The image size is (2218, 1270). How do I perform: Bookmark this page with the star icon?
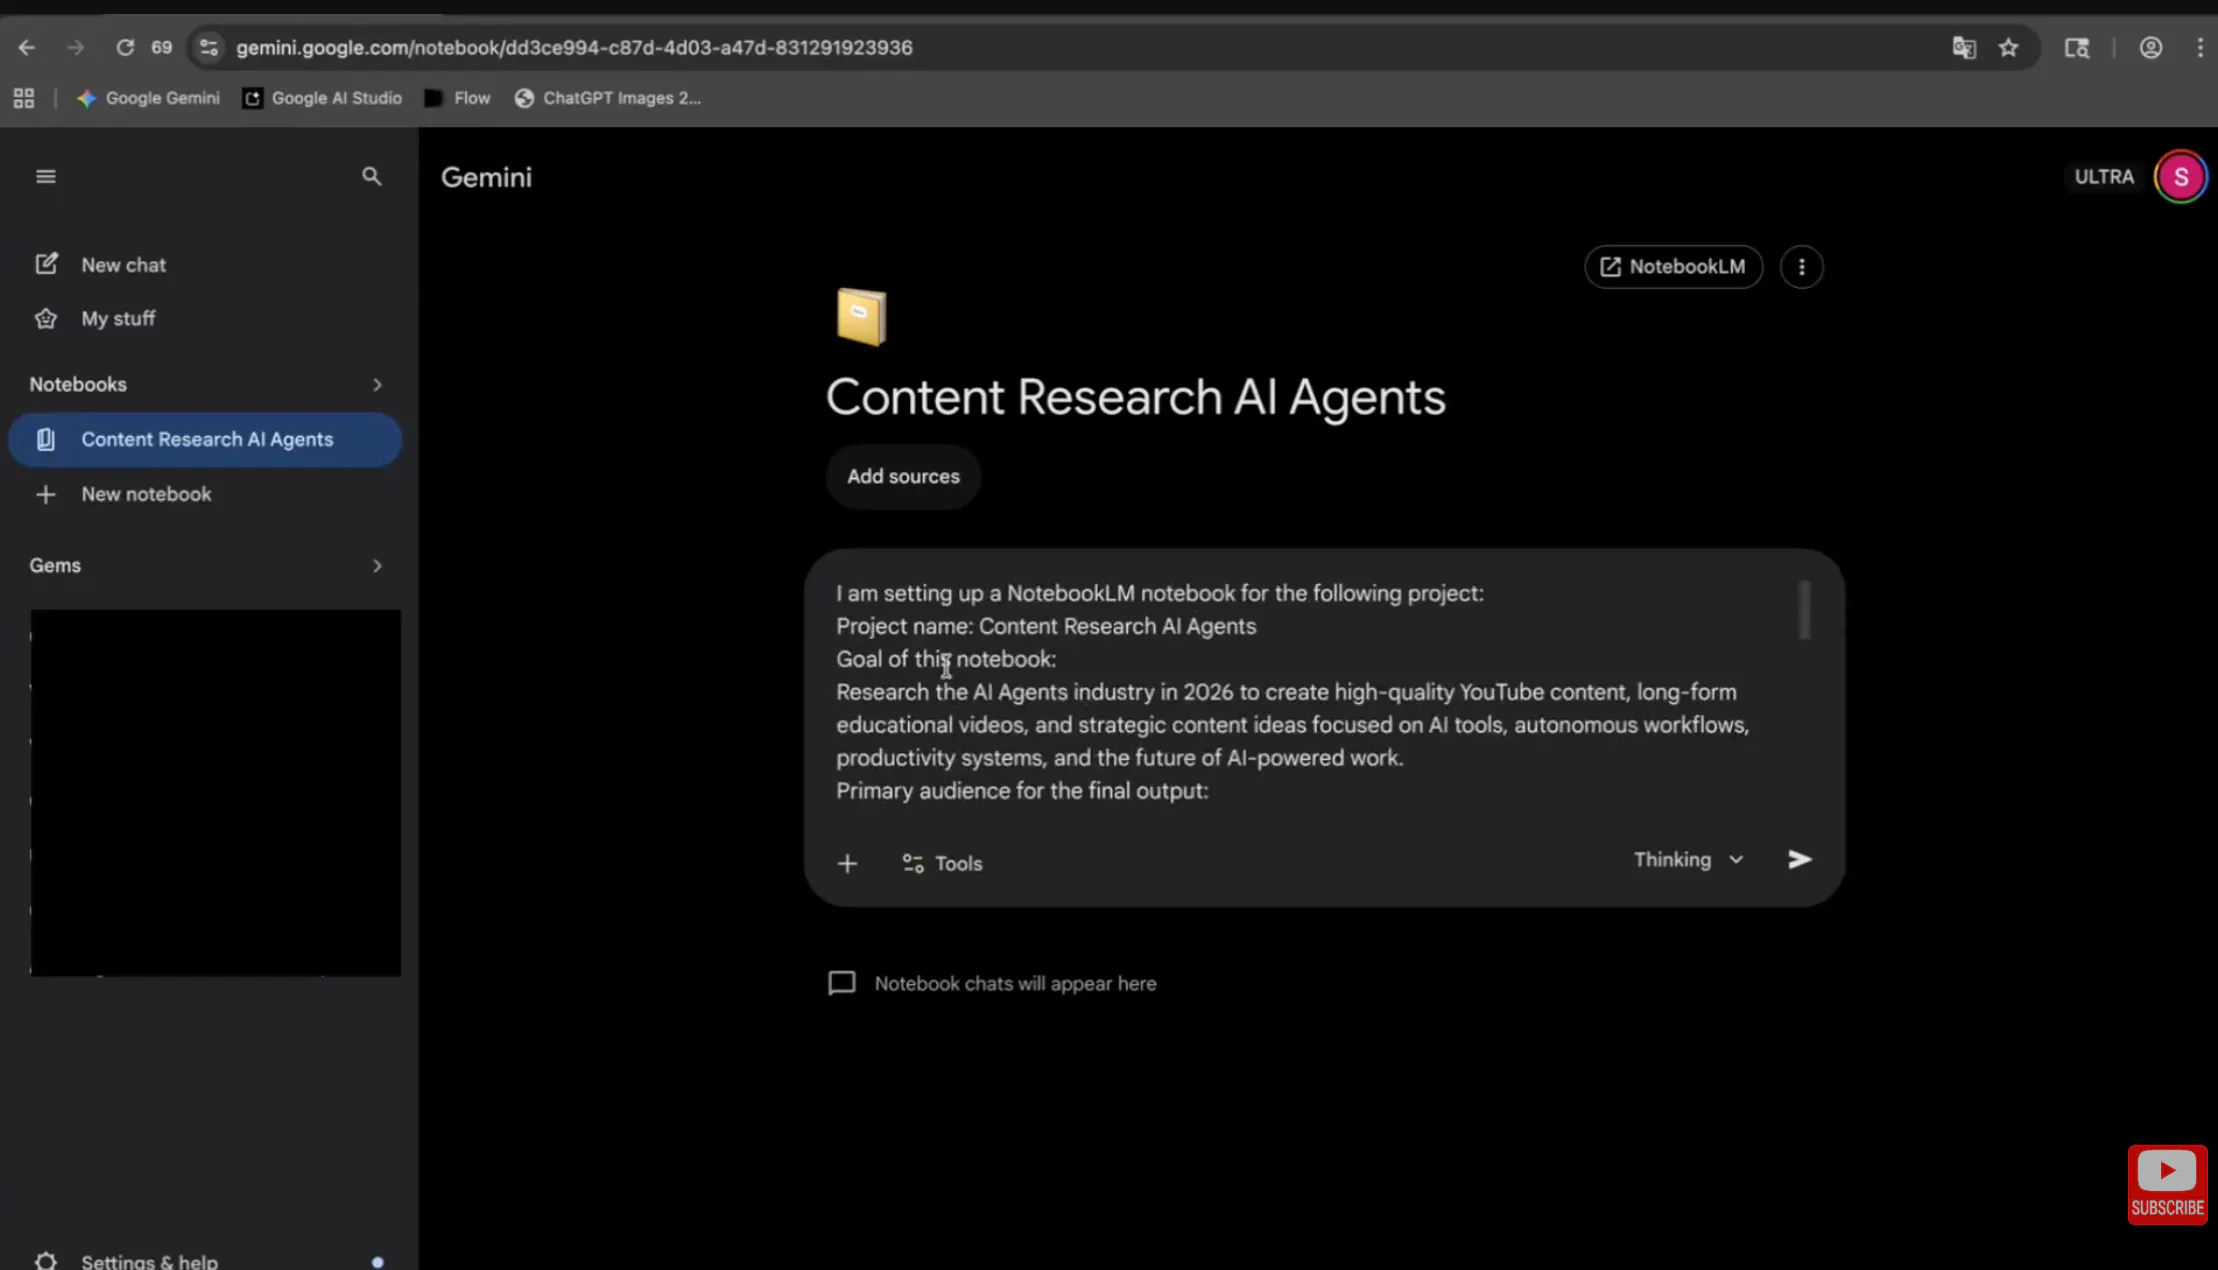[x=2008, y=47]
